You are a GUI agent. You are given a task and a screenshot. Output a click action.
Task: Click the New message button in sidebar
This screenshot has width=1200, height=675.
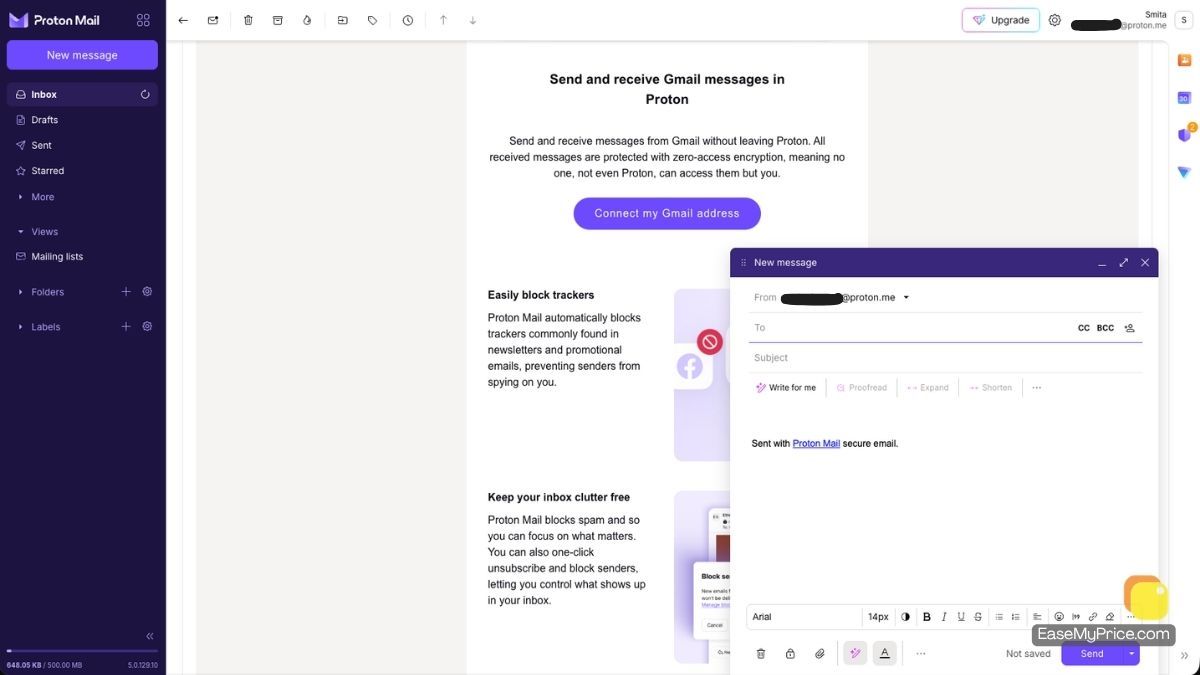pyautogui.click(x=82, y=55)
